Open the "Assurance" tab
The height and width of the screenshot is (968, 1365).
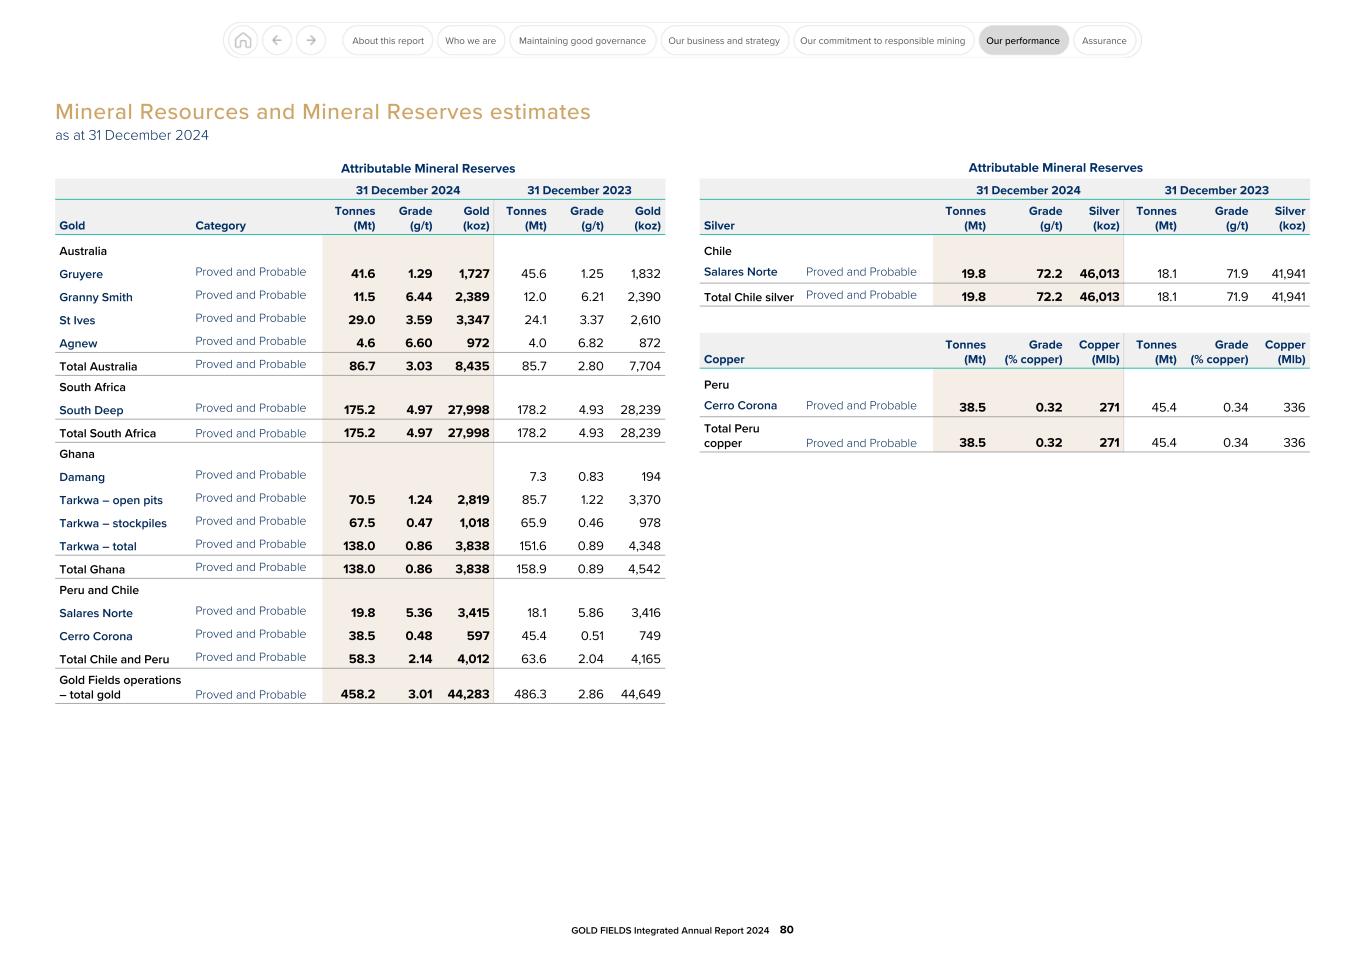point(1104,40)
